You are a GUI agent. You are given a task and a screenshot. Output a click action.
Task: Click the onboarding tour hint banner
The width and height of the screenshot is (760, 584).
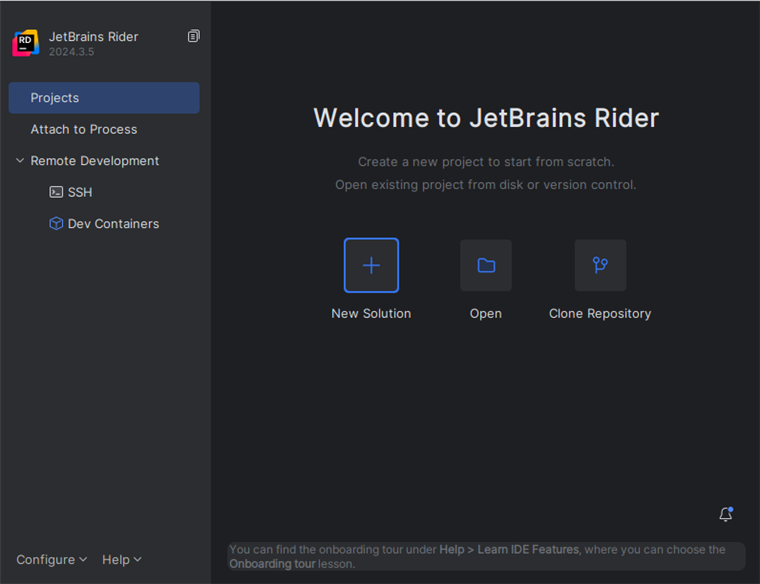coord(486,556)
